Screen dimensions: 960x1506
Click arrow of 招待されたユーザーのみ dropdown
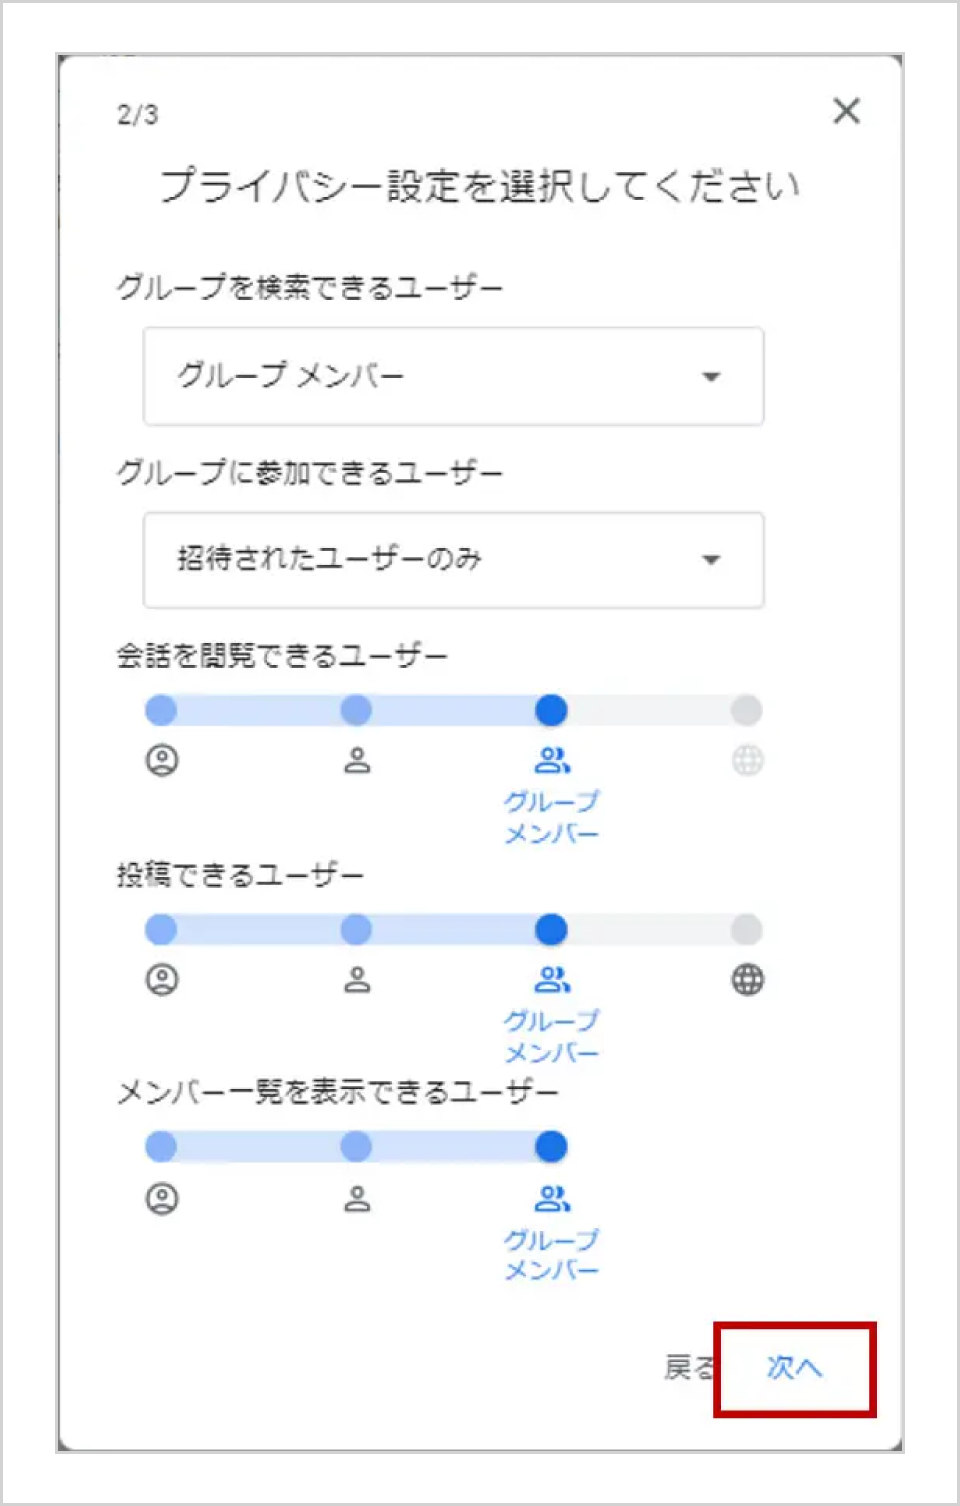[711, 560]
